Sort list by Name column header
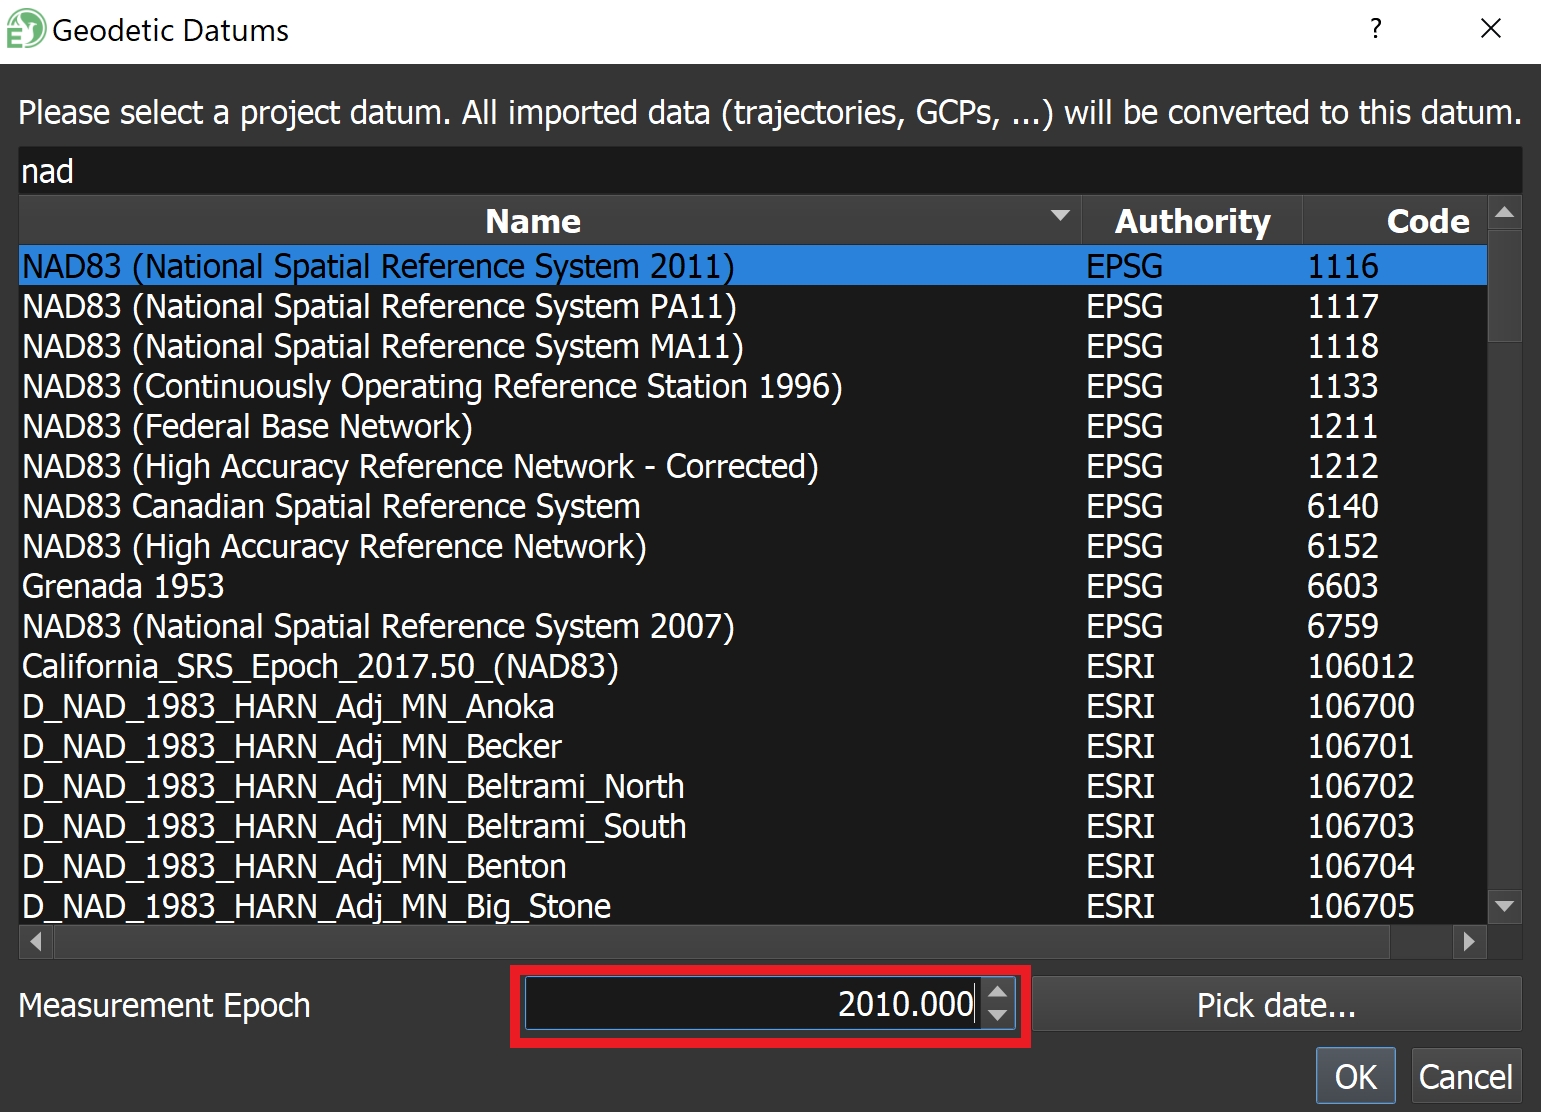1541x1112 pixels. 533,221
